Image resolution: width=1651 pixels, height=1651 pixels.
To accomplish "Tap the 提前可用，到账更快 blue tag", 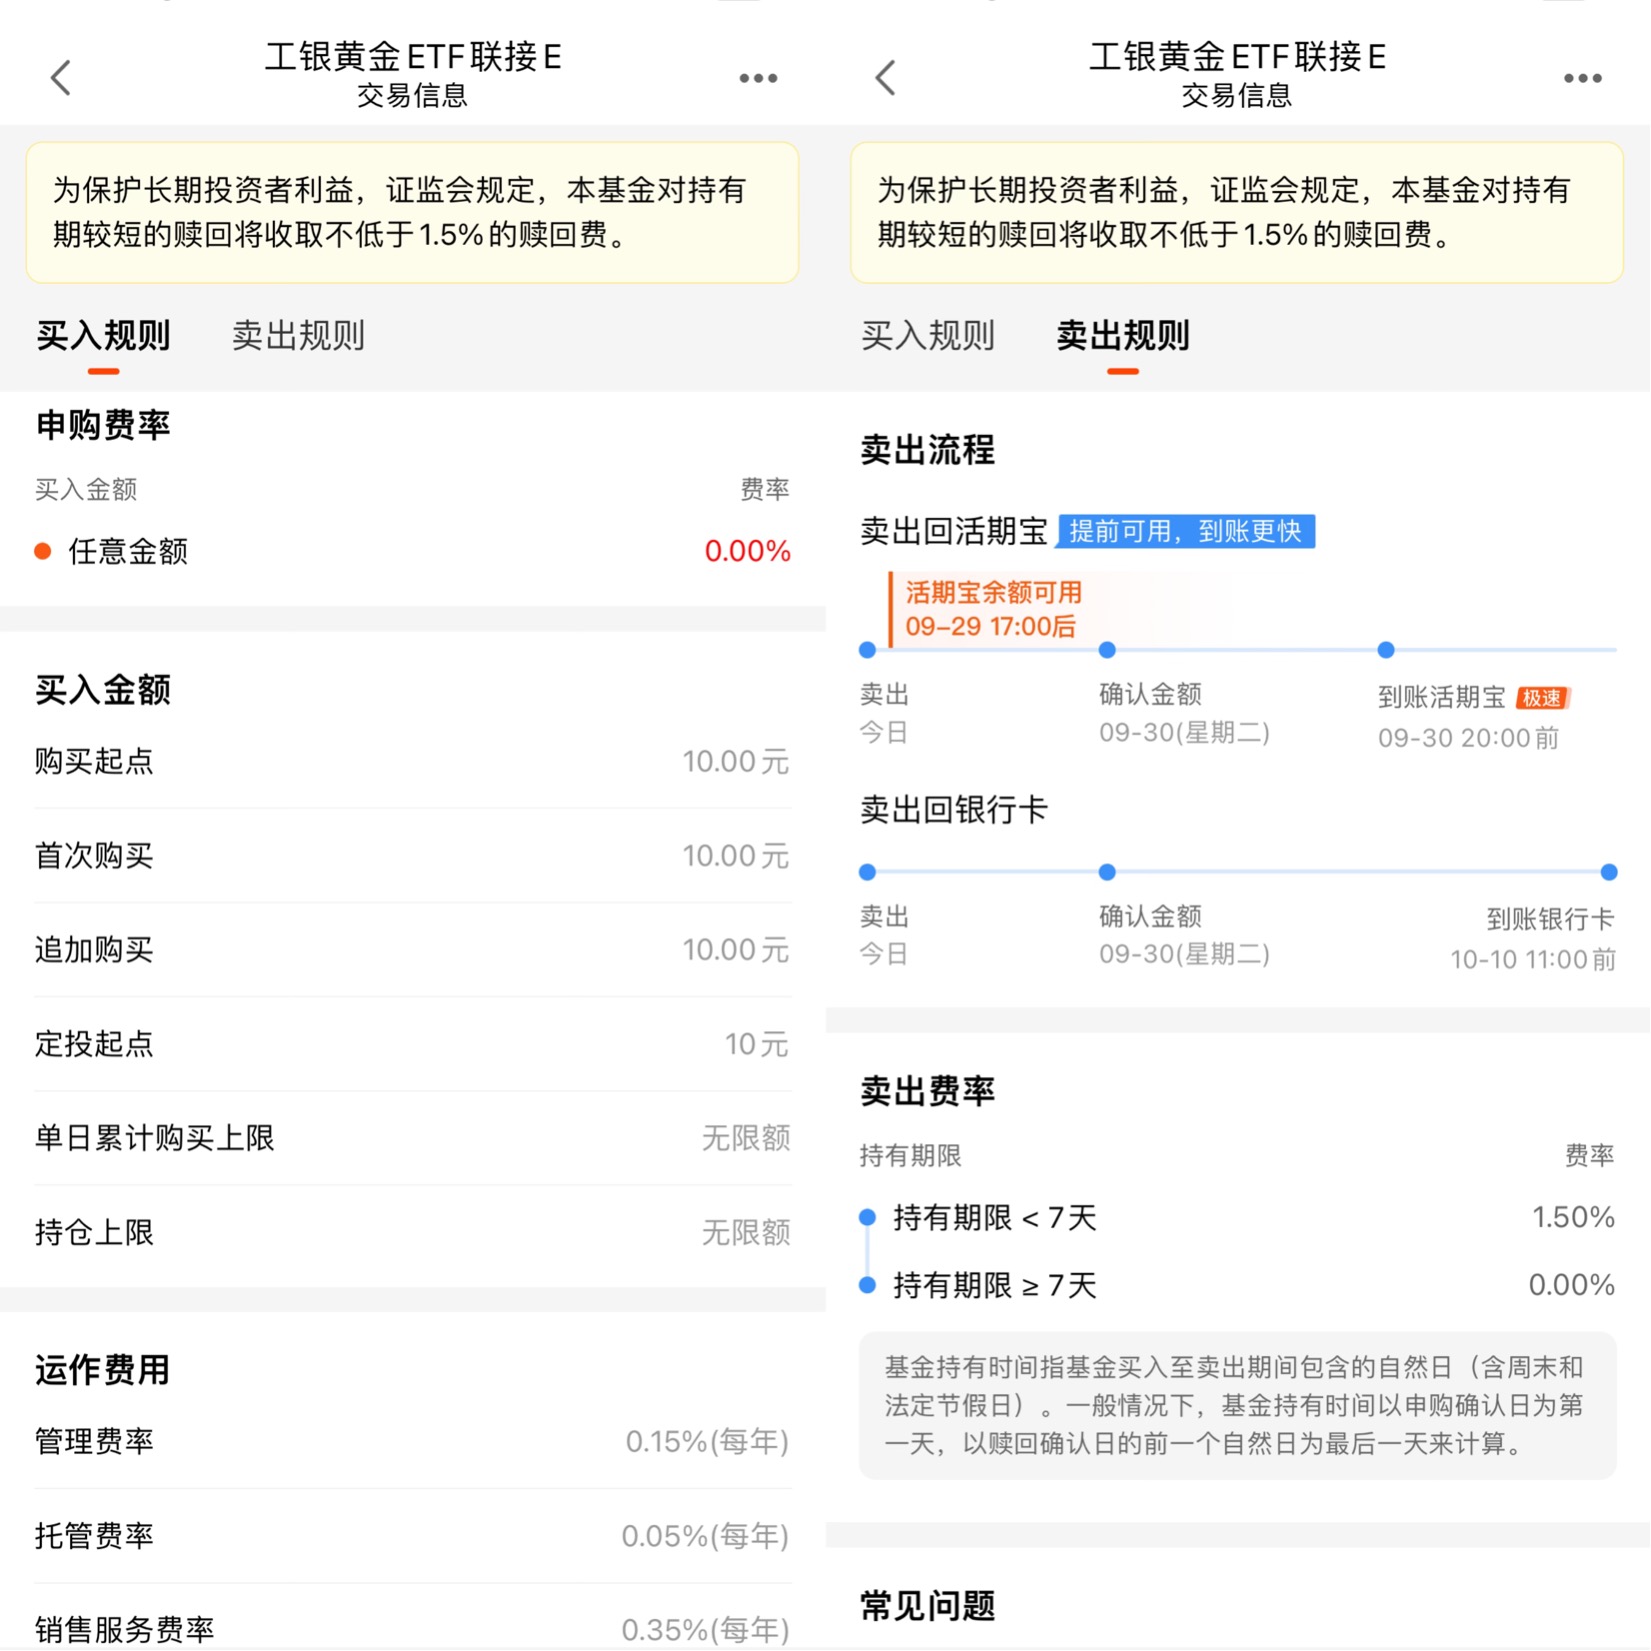I will tap(1186, 531).
